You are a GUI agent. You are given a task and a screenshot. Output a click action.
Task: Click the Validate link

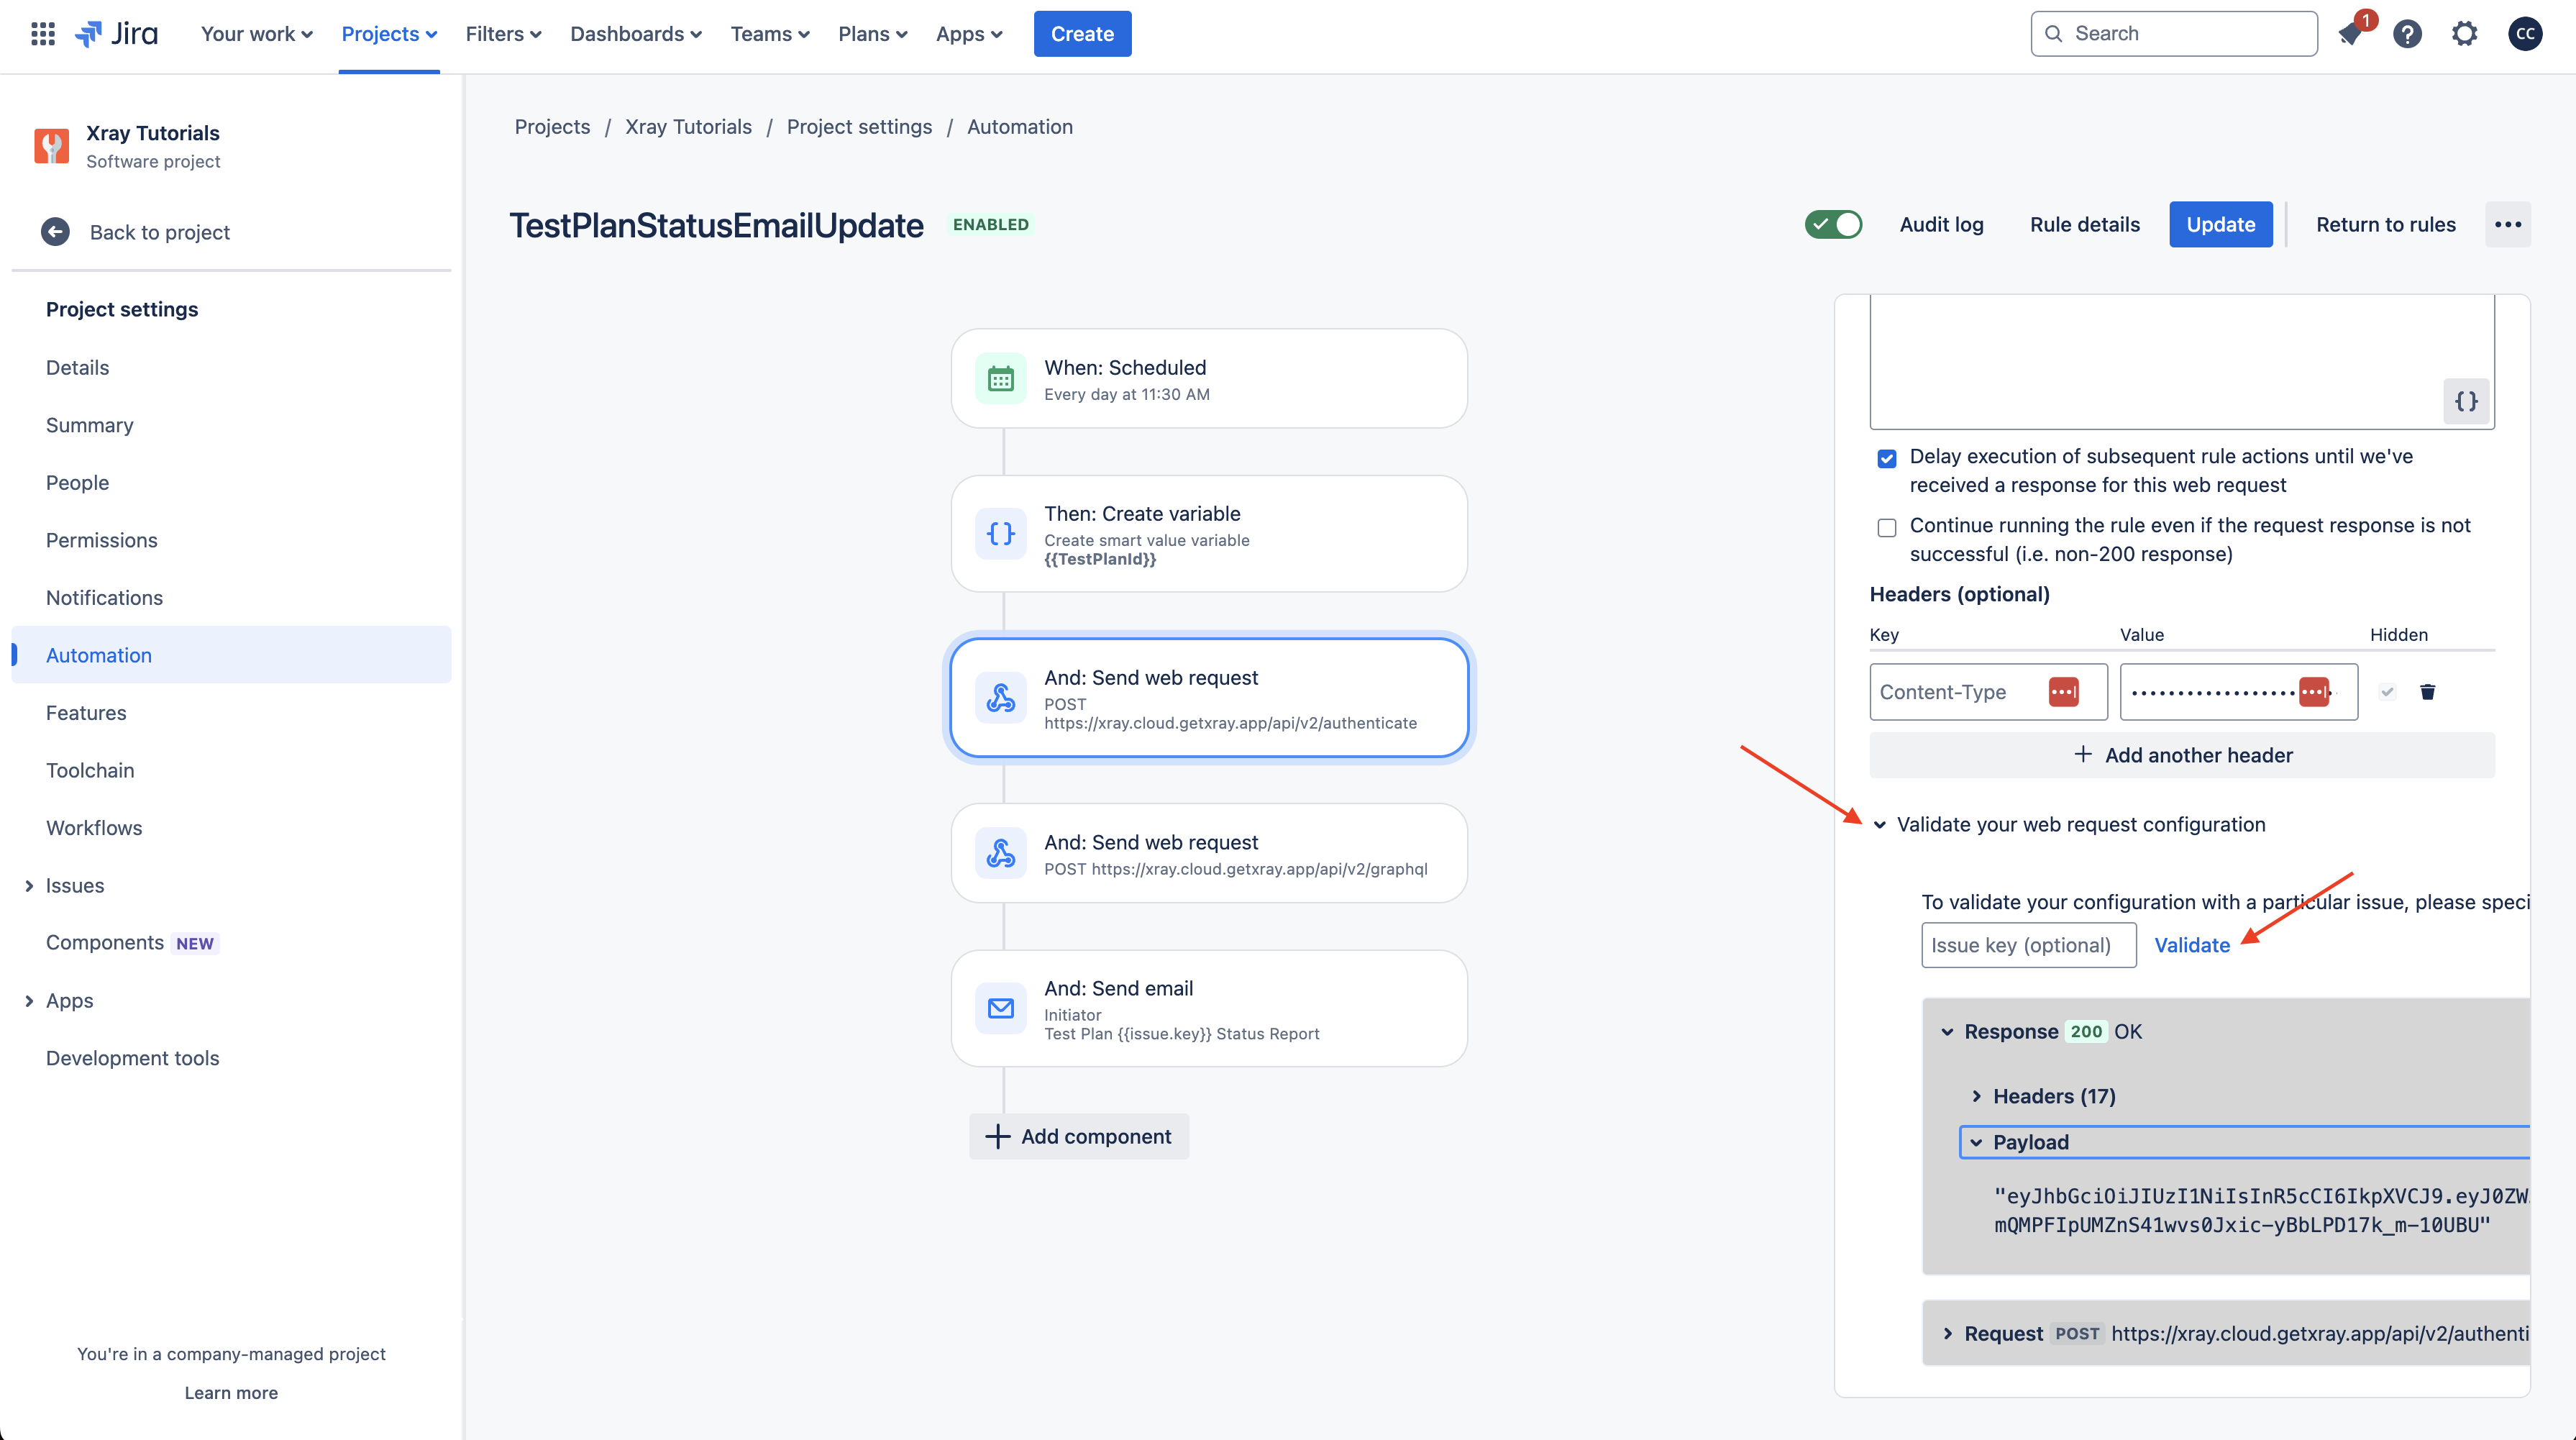(x=2191, y=945)
